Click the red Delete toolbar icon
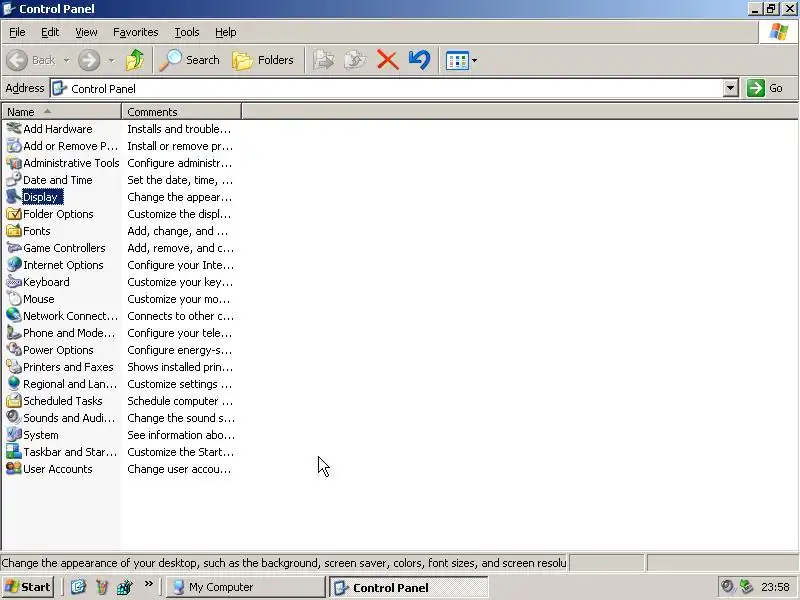Screen dimensions: 800x600 388,60
